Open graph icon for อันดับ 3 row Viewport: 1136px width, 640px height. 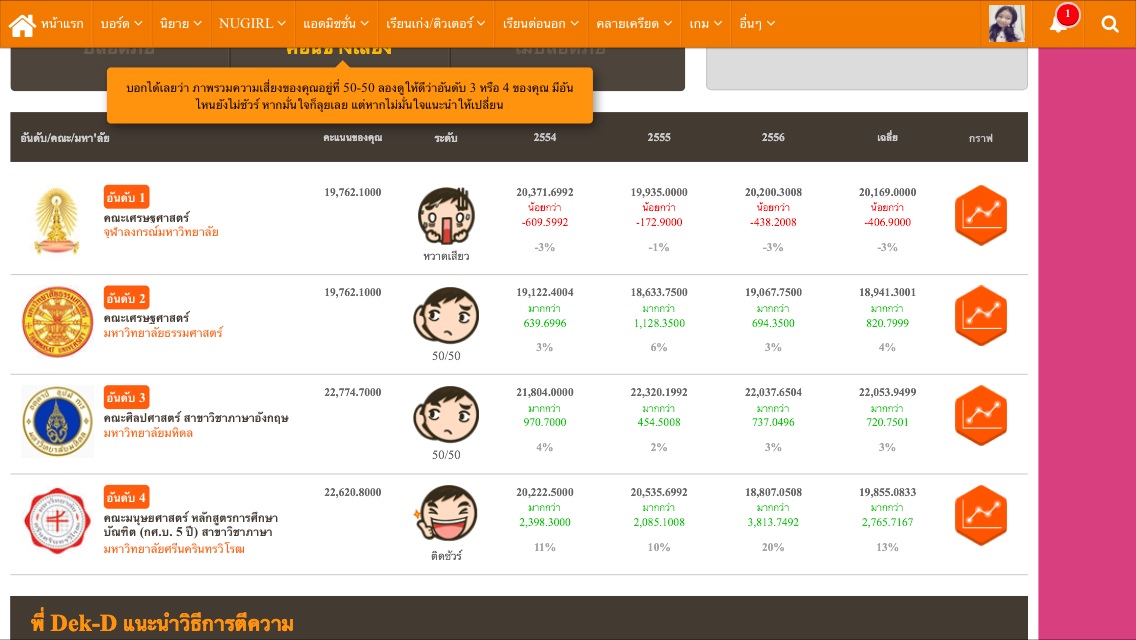tap(981, 415)
